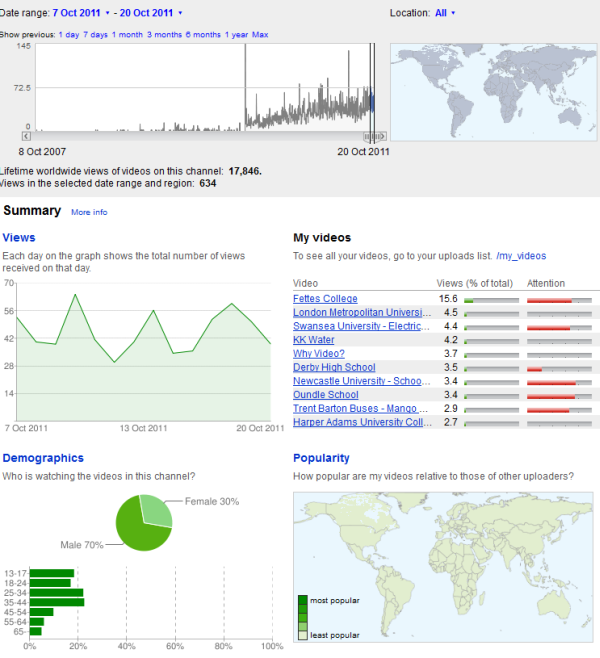Viewport: 600px width, 658px height.
Task: Click the most popular dark green swatch
Action: 303,600
